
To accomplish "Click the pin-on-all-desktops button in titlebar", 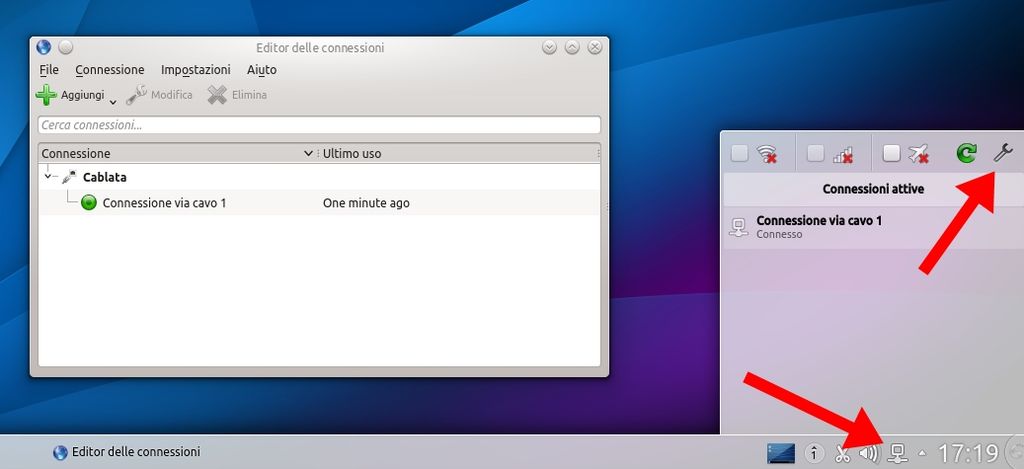I will click(x=65, y=47).
